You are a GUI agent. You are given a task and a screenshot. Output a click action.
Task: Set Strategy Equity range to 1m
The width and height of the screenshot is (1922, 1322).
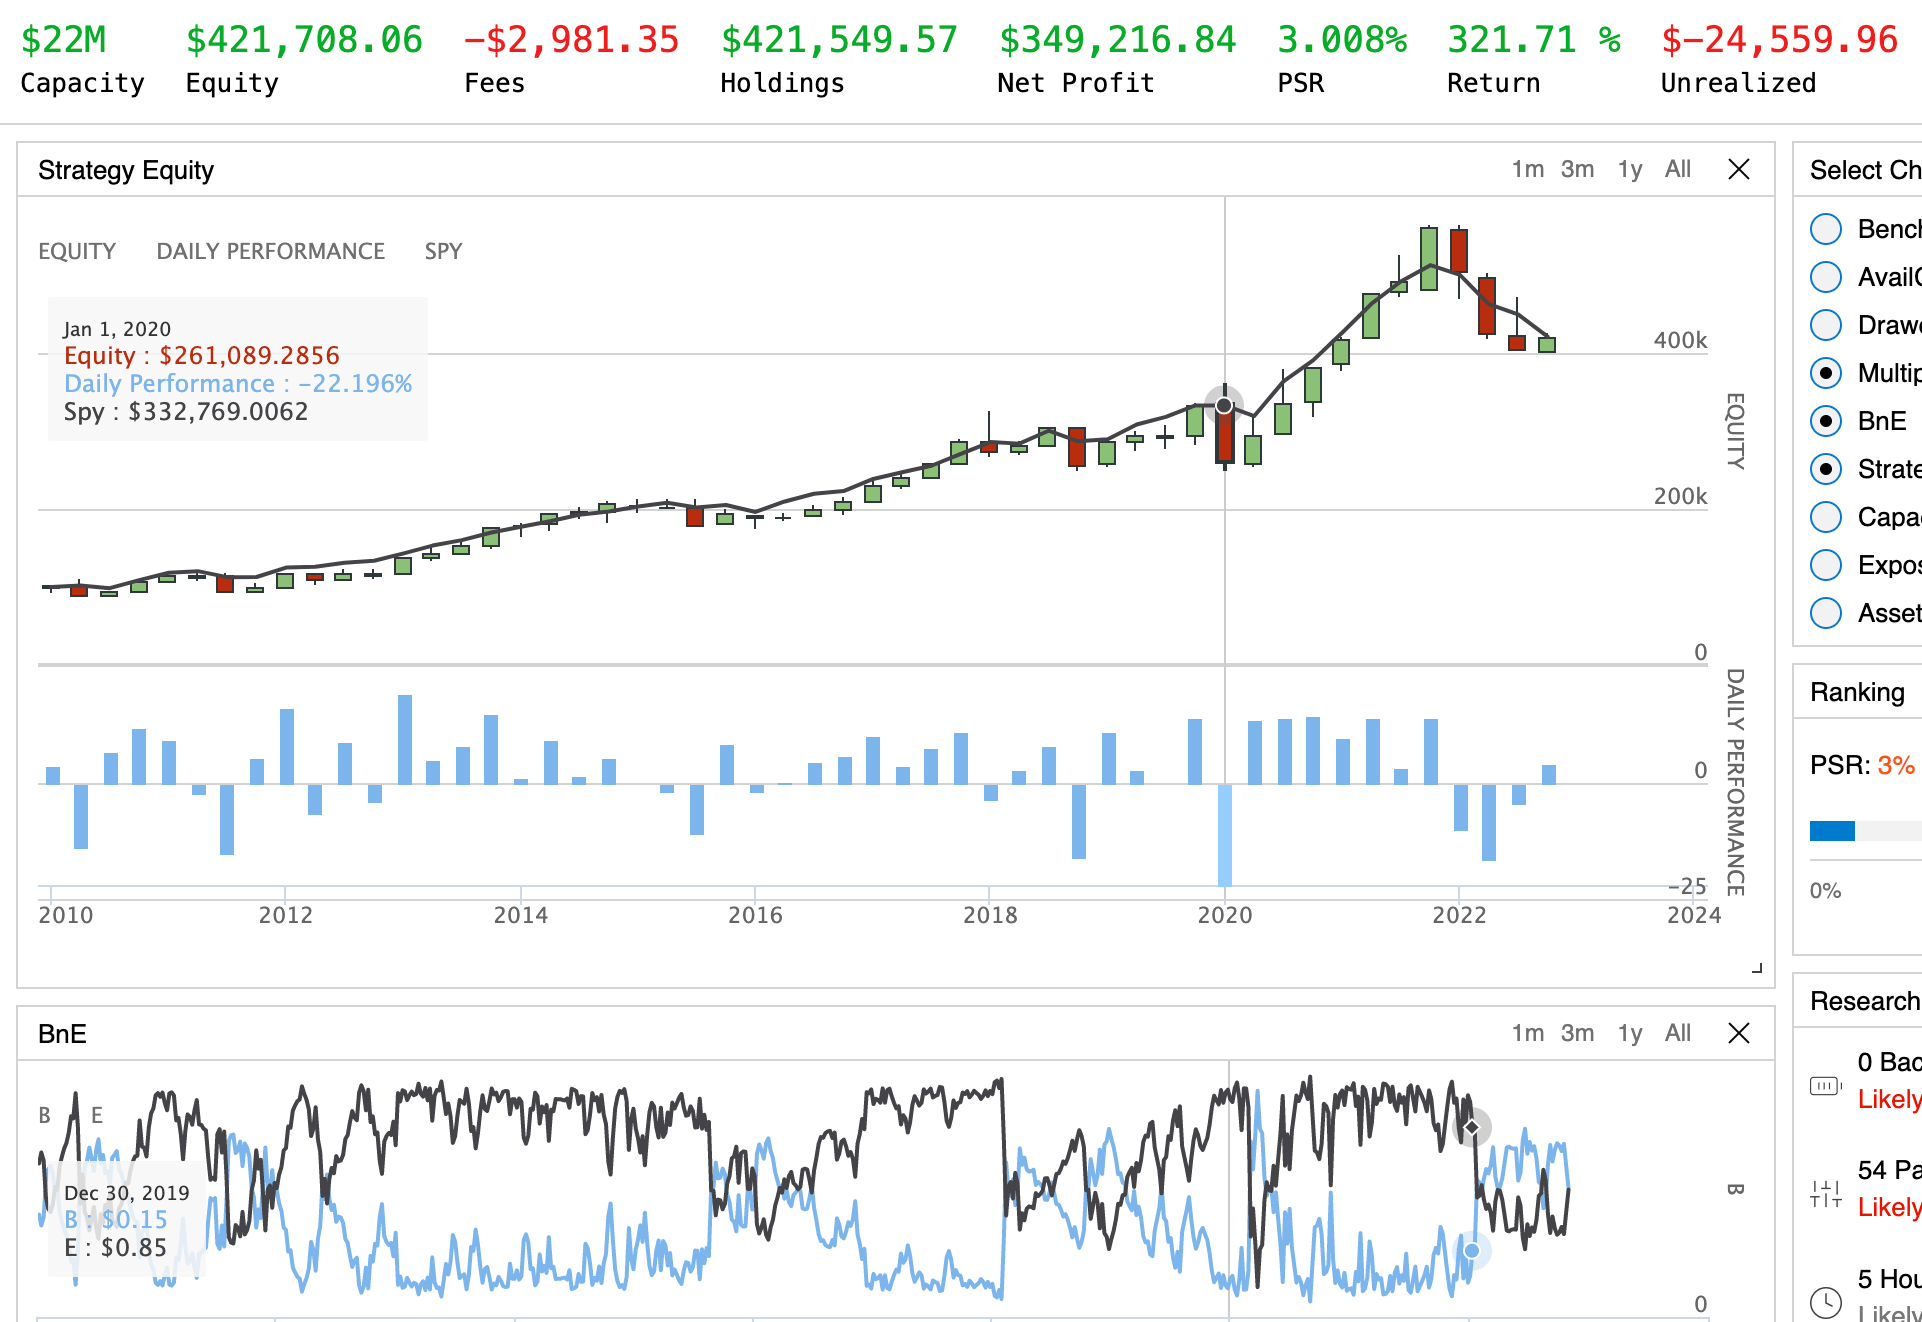pyautogui.click(x=1527, y=169)
